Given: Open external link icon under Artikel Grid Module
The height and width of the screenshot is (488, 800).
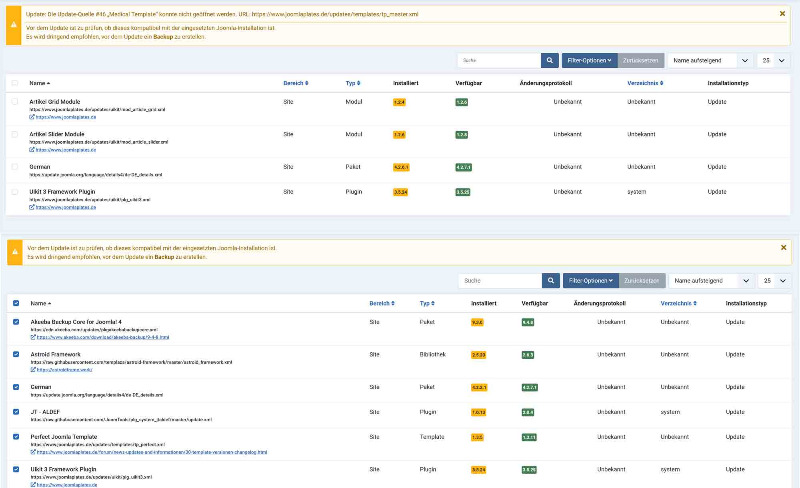Looking at the screenshot, I should point(32,117).
